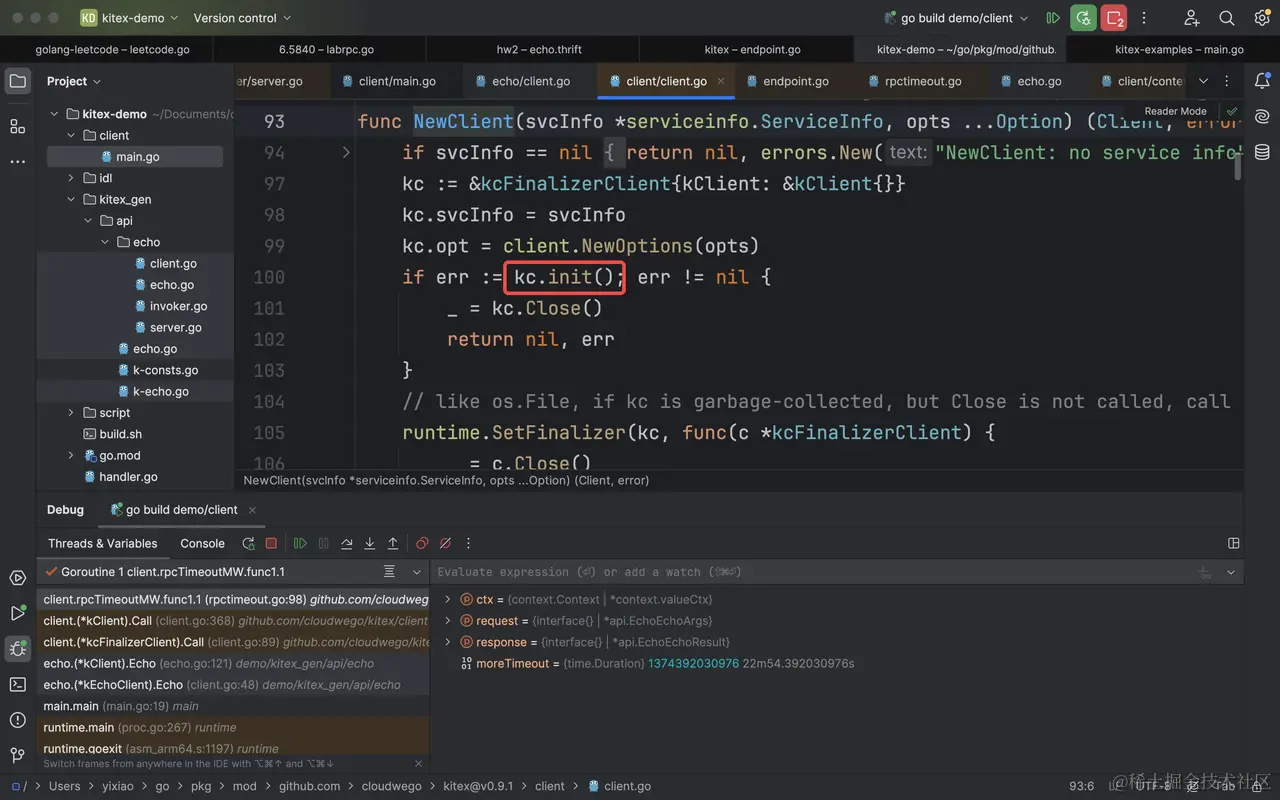1280x800 pixels.
Task: Select main.main stack frame
Action: [234, 706]
